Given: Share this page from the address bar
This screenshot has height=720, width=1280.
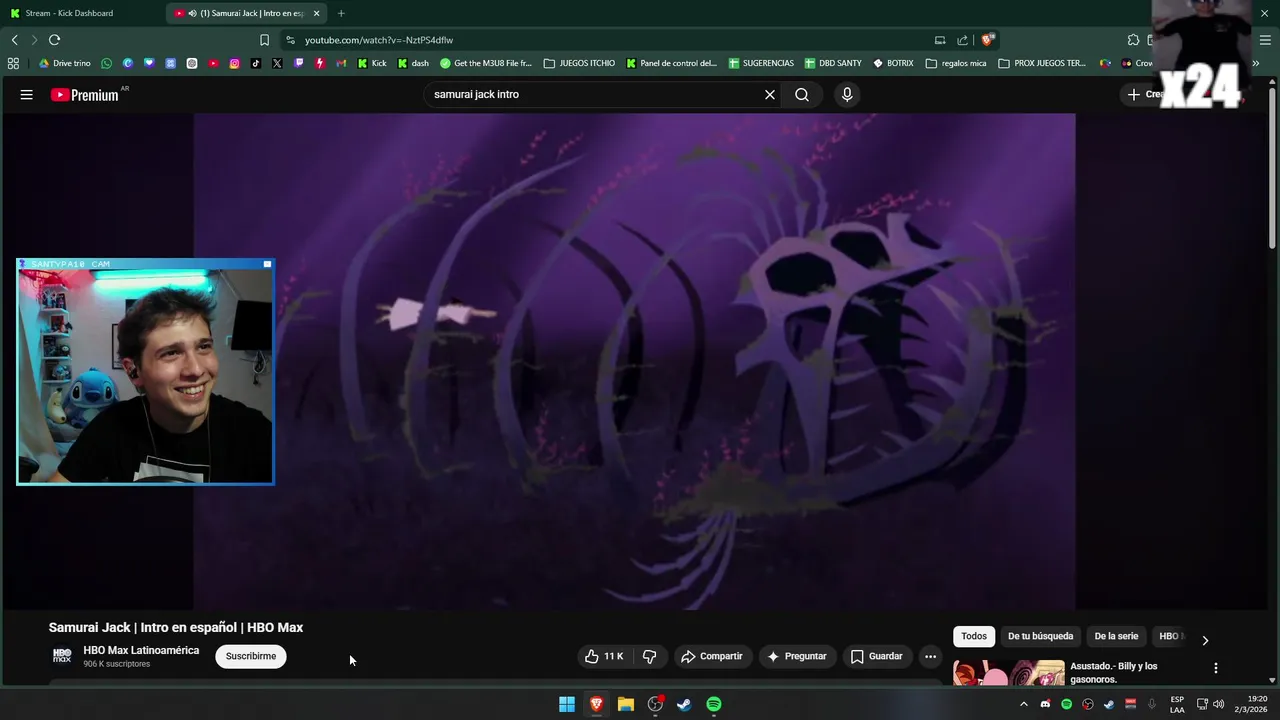Looking at the screenshot, I should click(x=962, y=40).
